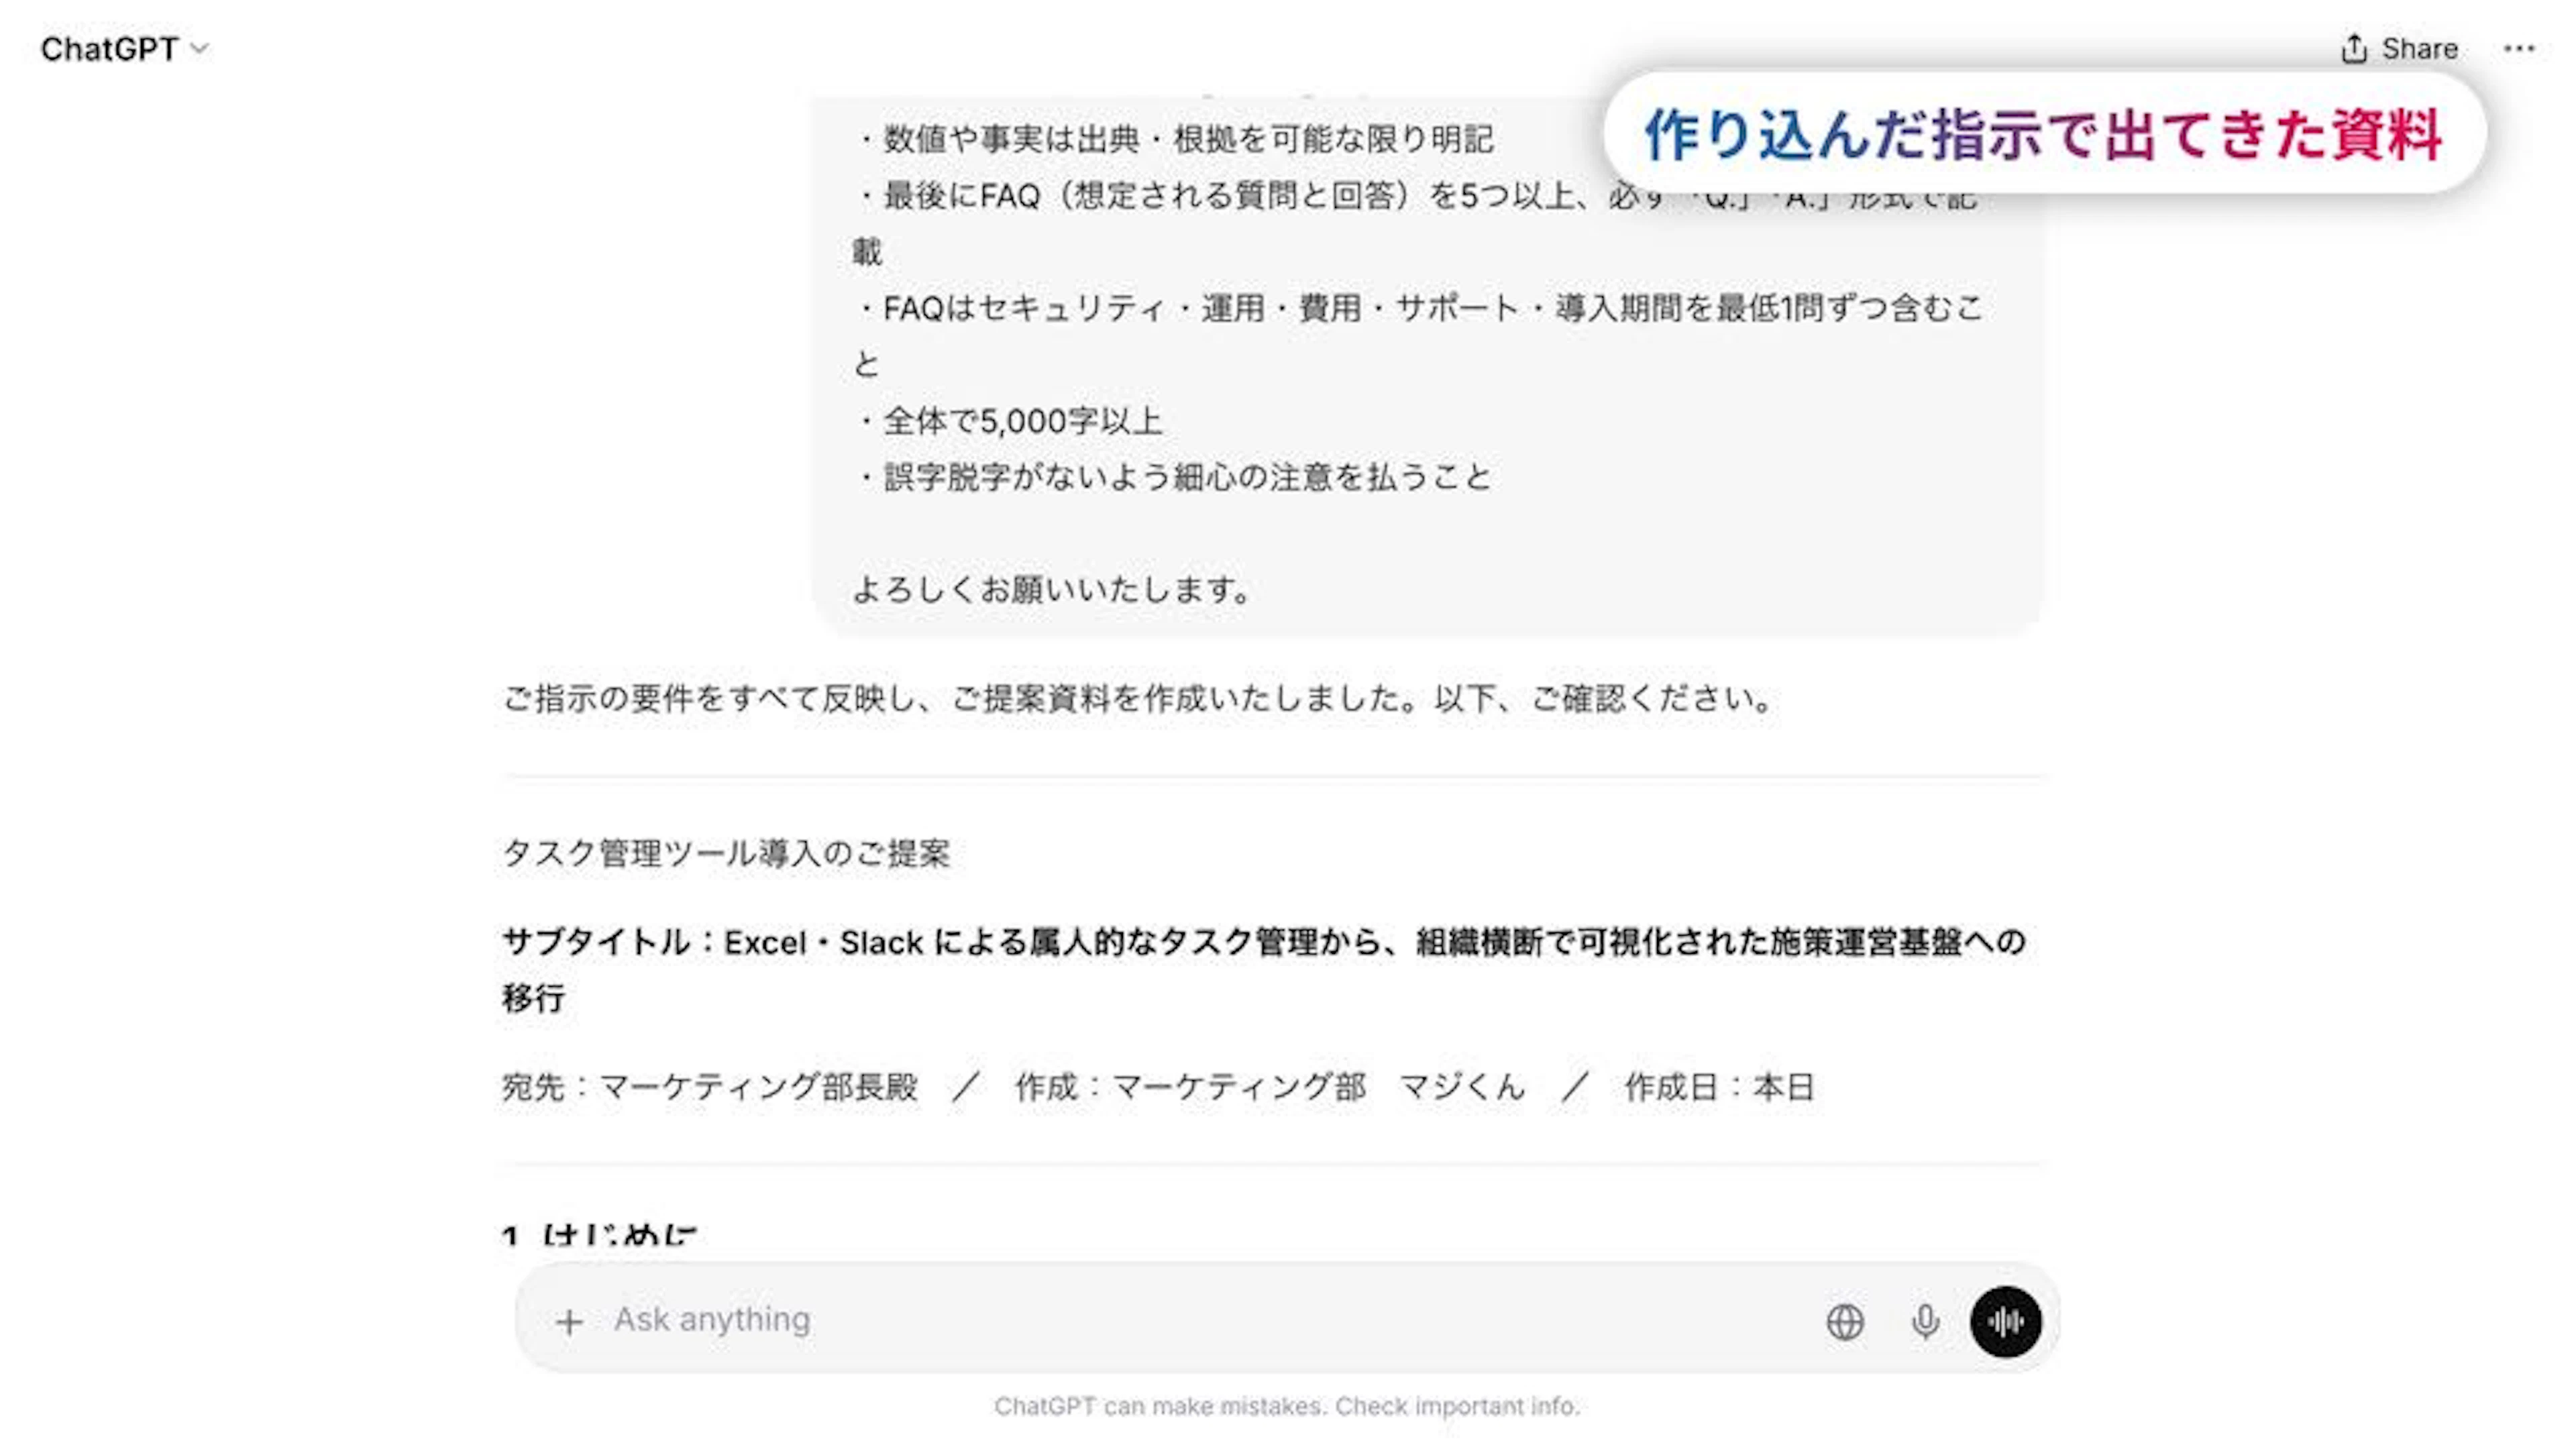Click the 作り込んだ指示で出てきた資料 overlay banner
Image resolution: width=2576 pixels, height=1449 pixels.
2044,133
